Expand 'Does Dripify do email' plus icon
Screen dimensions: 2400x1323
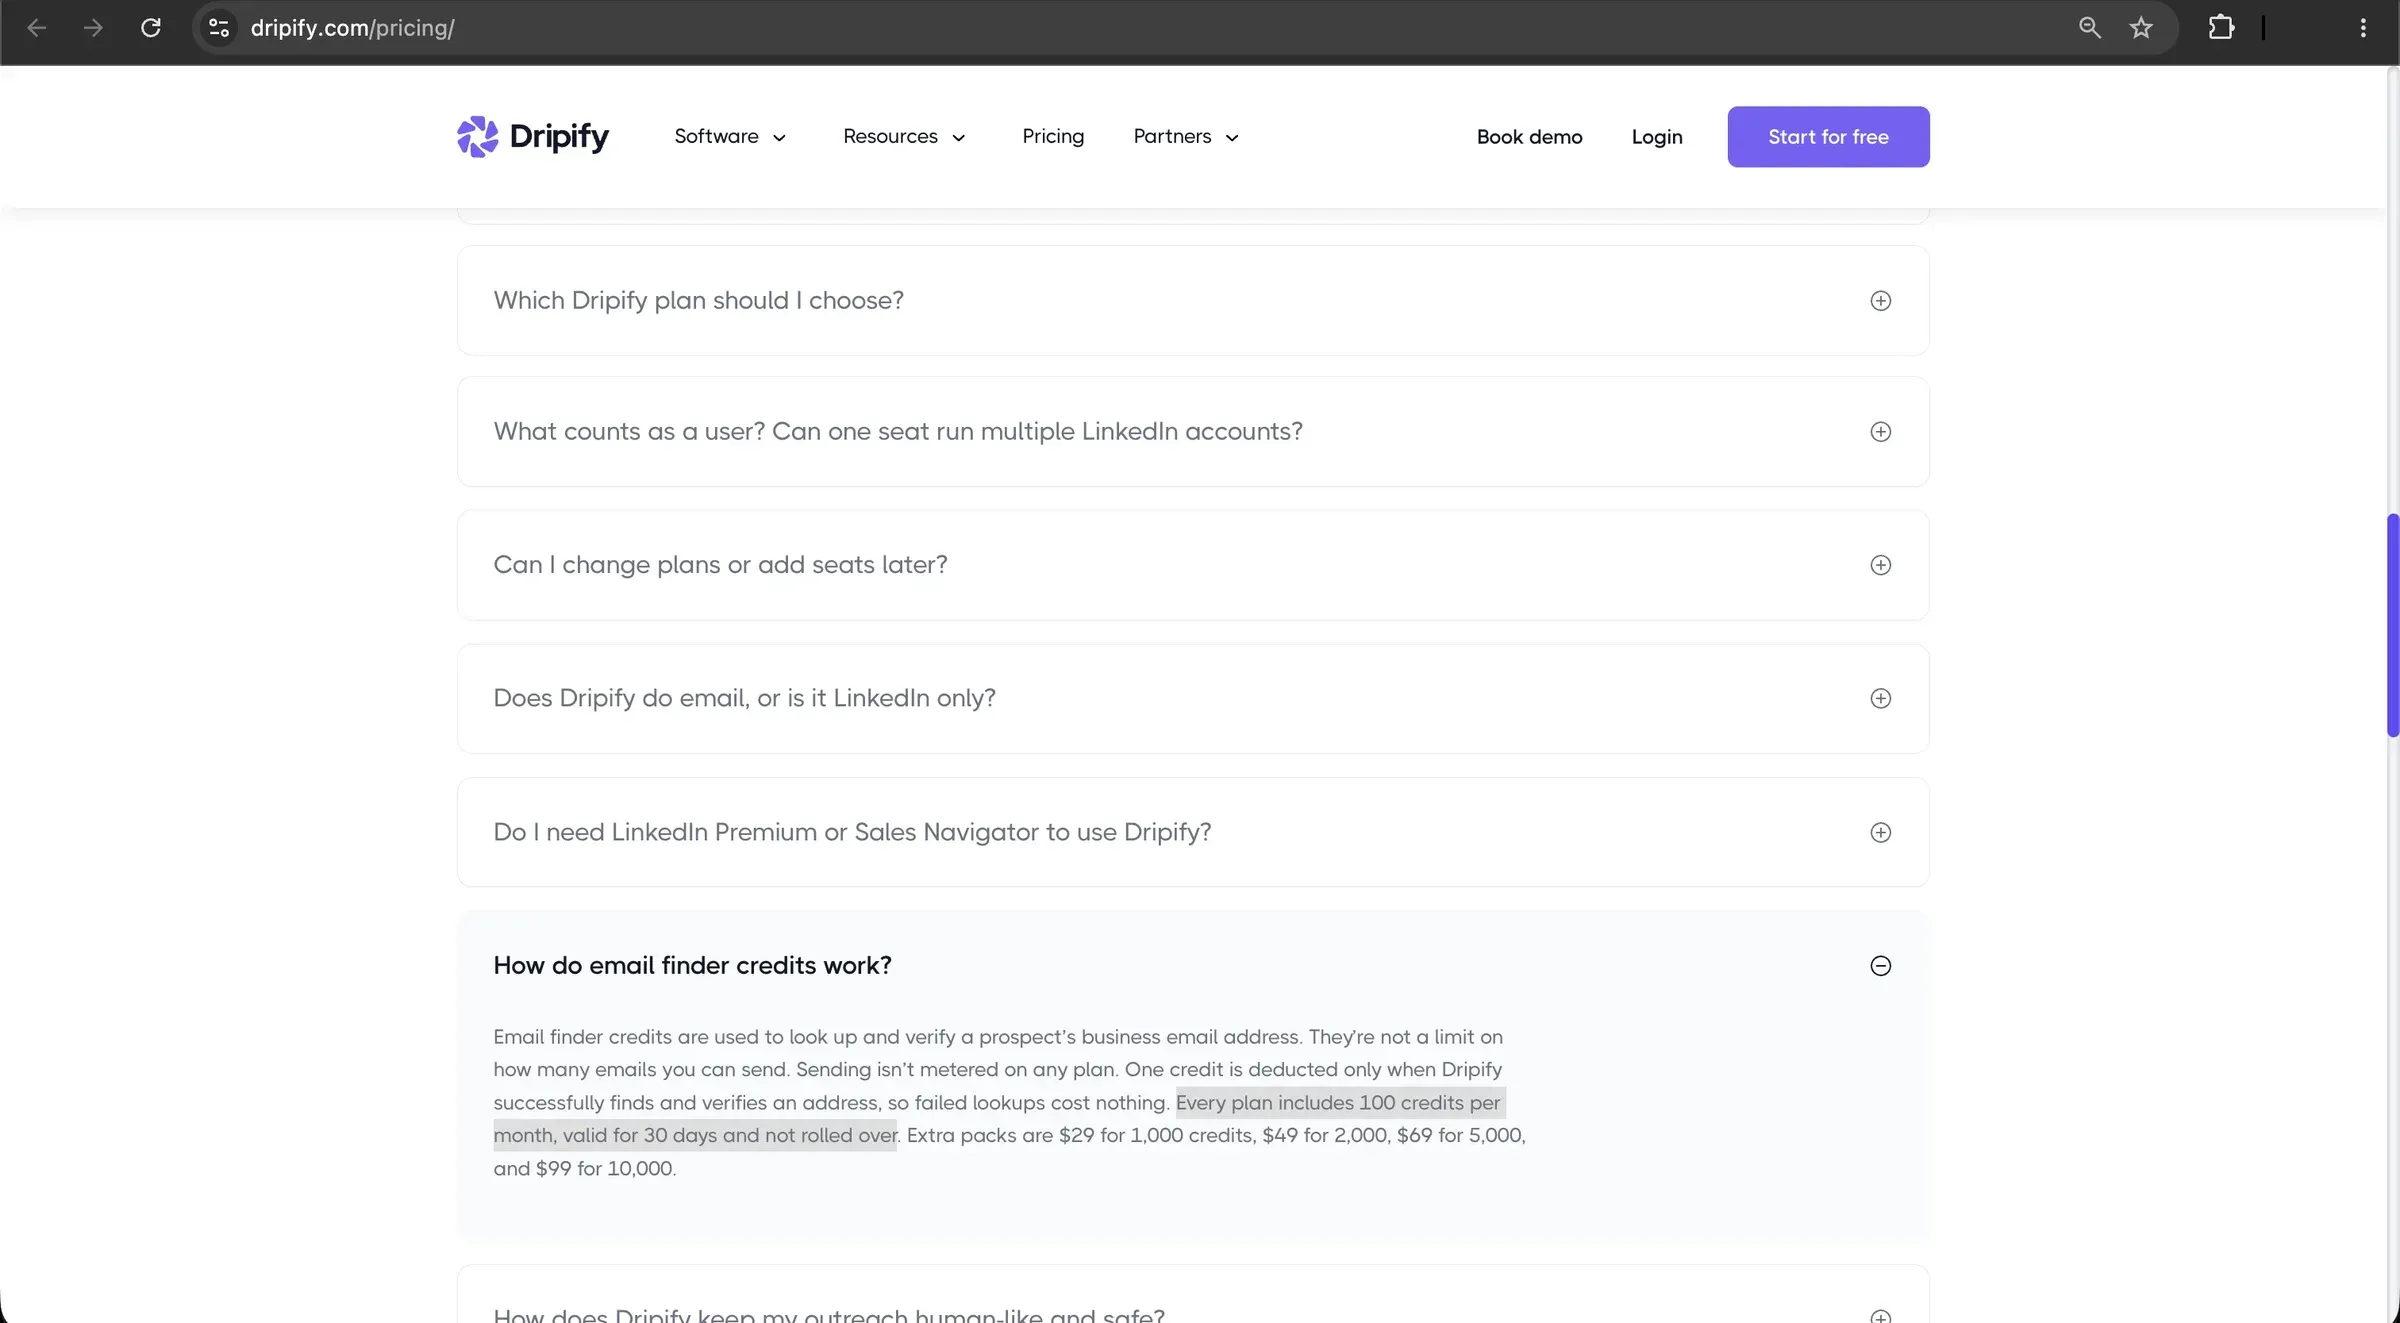1880,698
